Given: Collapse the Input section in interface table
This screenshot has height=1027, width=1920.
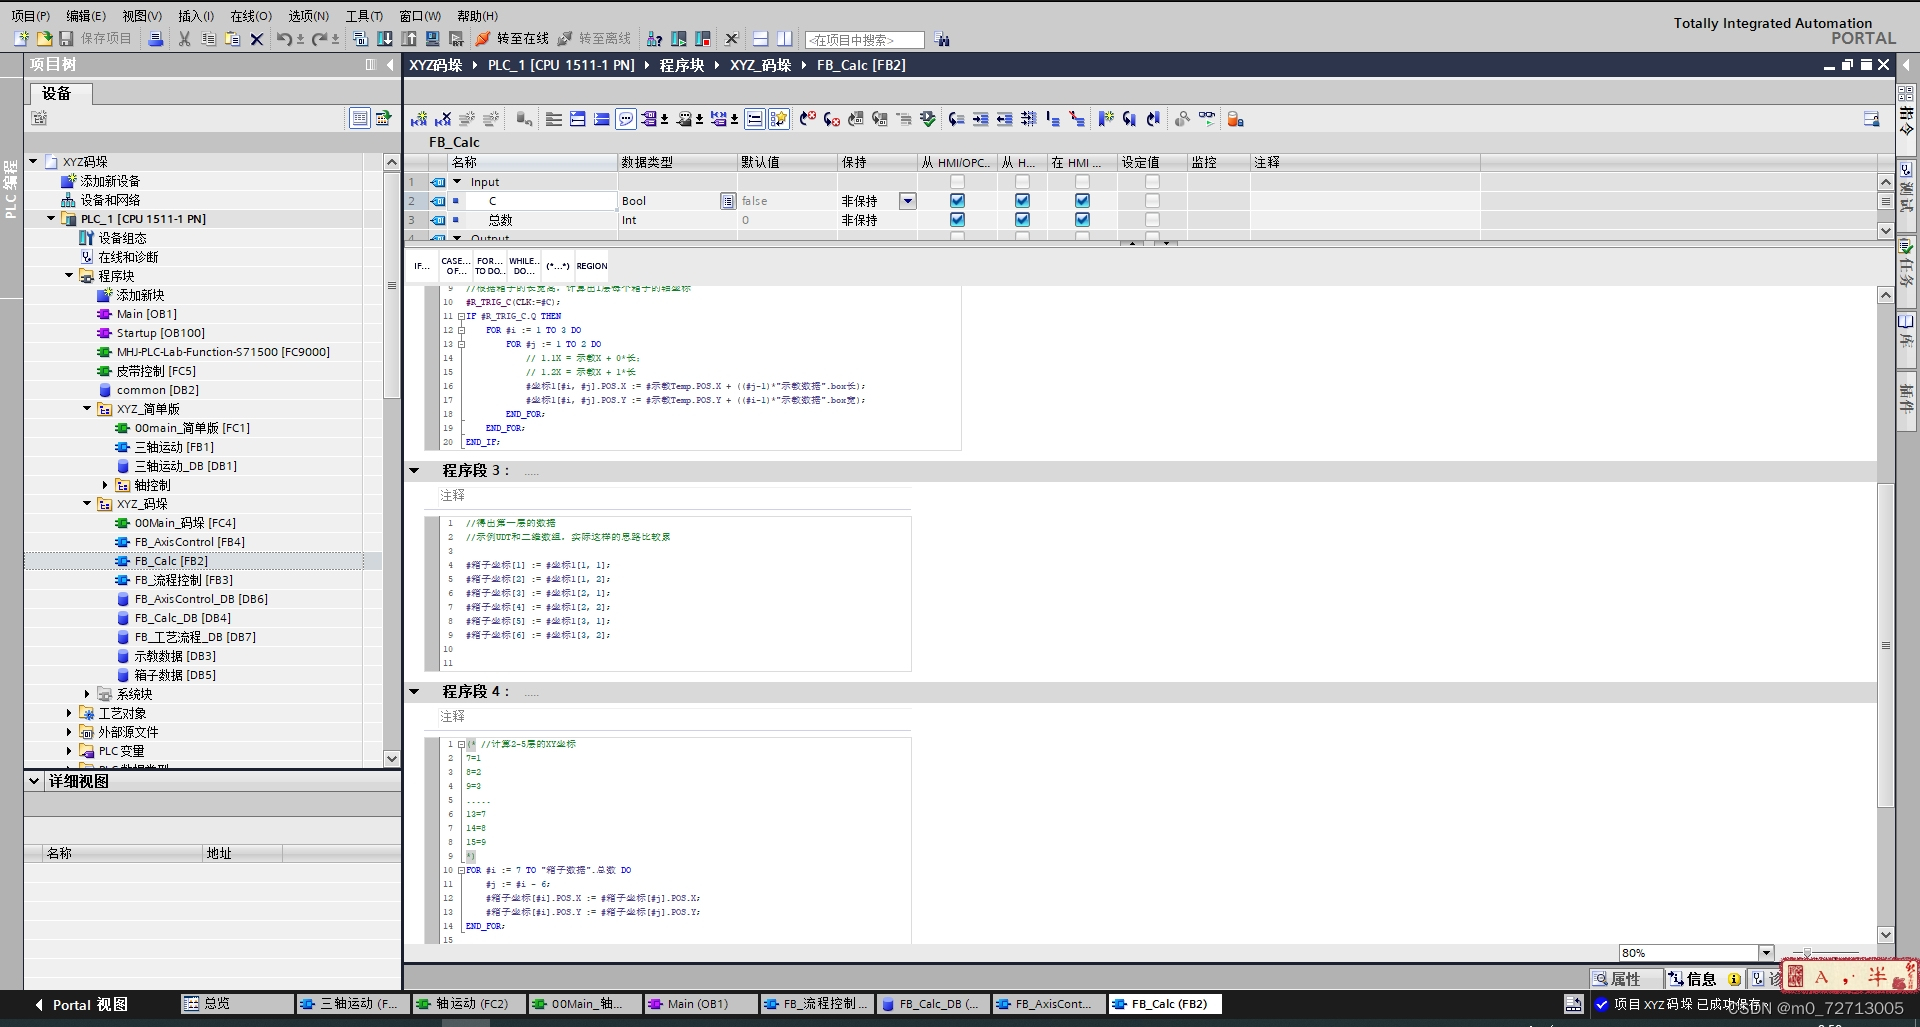Looking at the screenshot, I should pos(457,182).
